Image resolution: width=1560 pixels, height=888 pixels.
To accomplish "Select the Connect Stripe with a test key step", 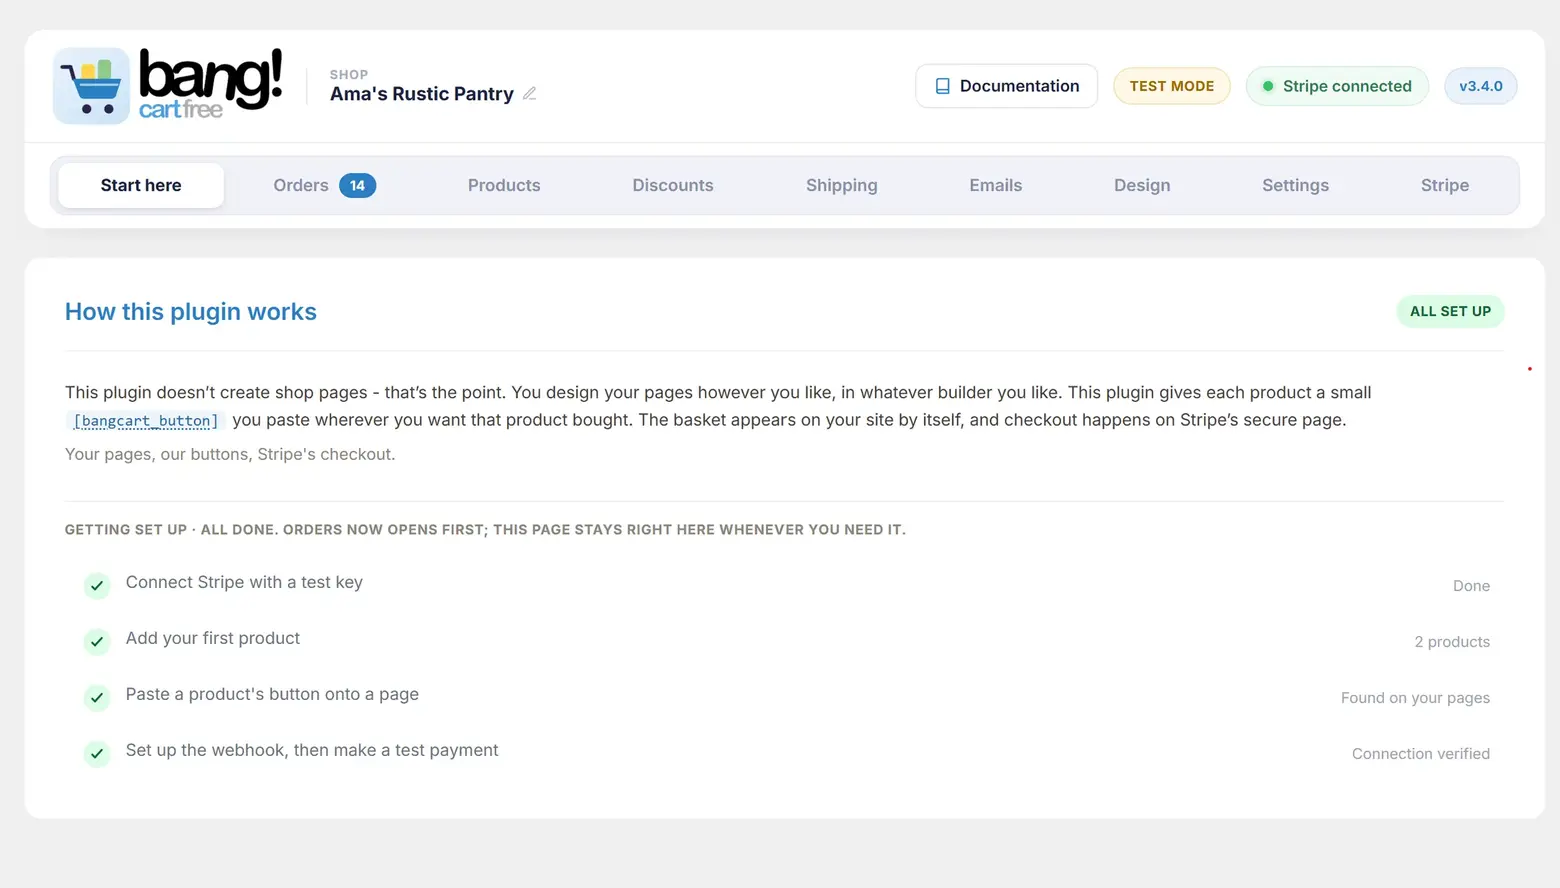I will [244, 582].
